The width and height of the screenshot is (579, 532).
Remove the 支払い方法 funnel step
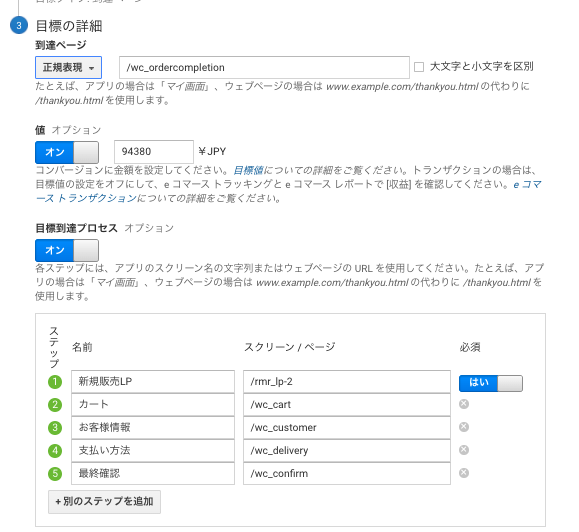coord(464,450)
